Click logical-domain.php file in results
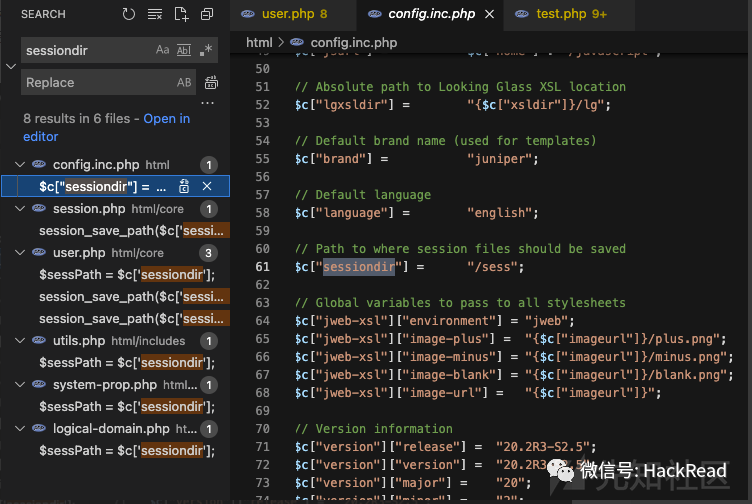Viewport: 752px width, 504px height. (111, 429)
